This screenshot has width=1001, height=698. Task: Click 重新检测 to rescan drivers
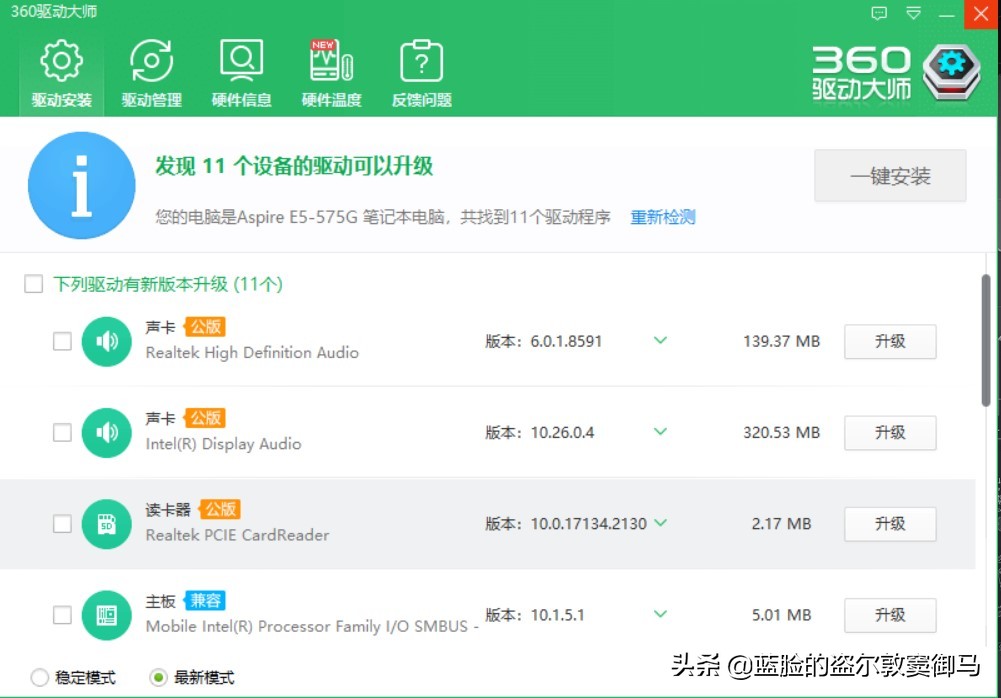(662, 217)
